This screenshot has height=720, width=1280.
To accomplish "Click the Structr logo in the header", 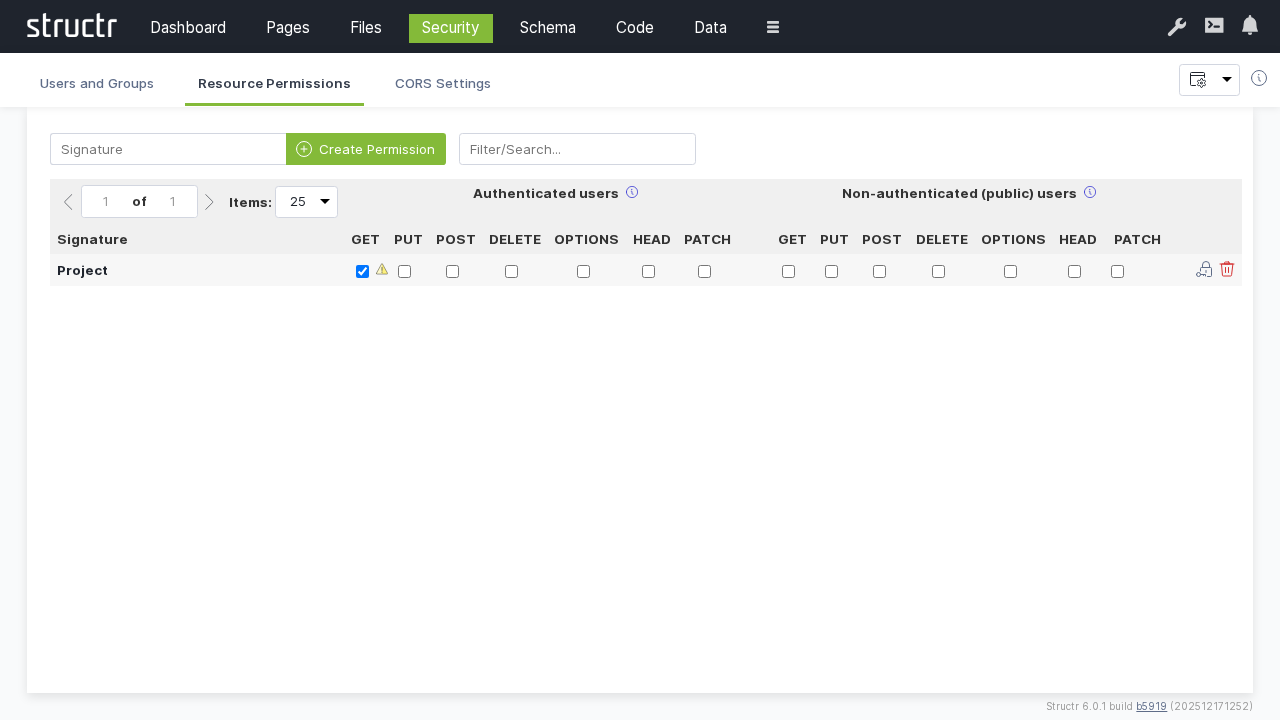I will click(x=70, y=26).
